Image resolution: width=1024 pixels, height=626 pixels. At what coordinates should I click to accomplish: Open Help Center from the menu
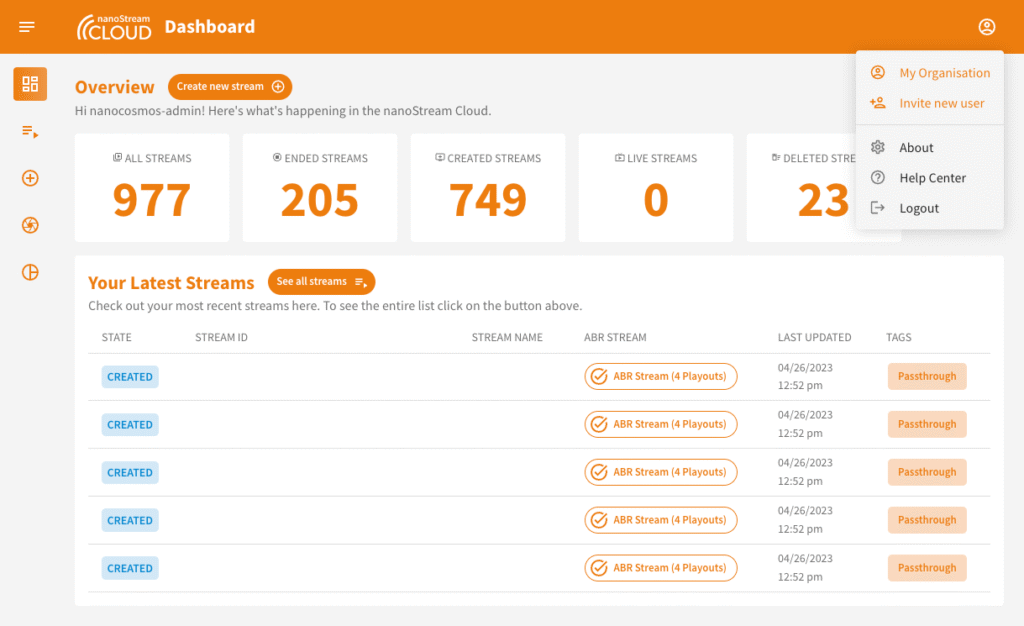931,178
